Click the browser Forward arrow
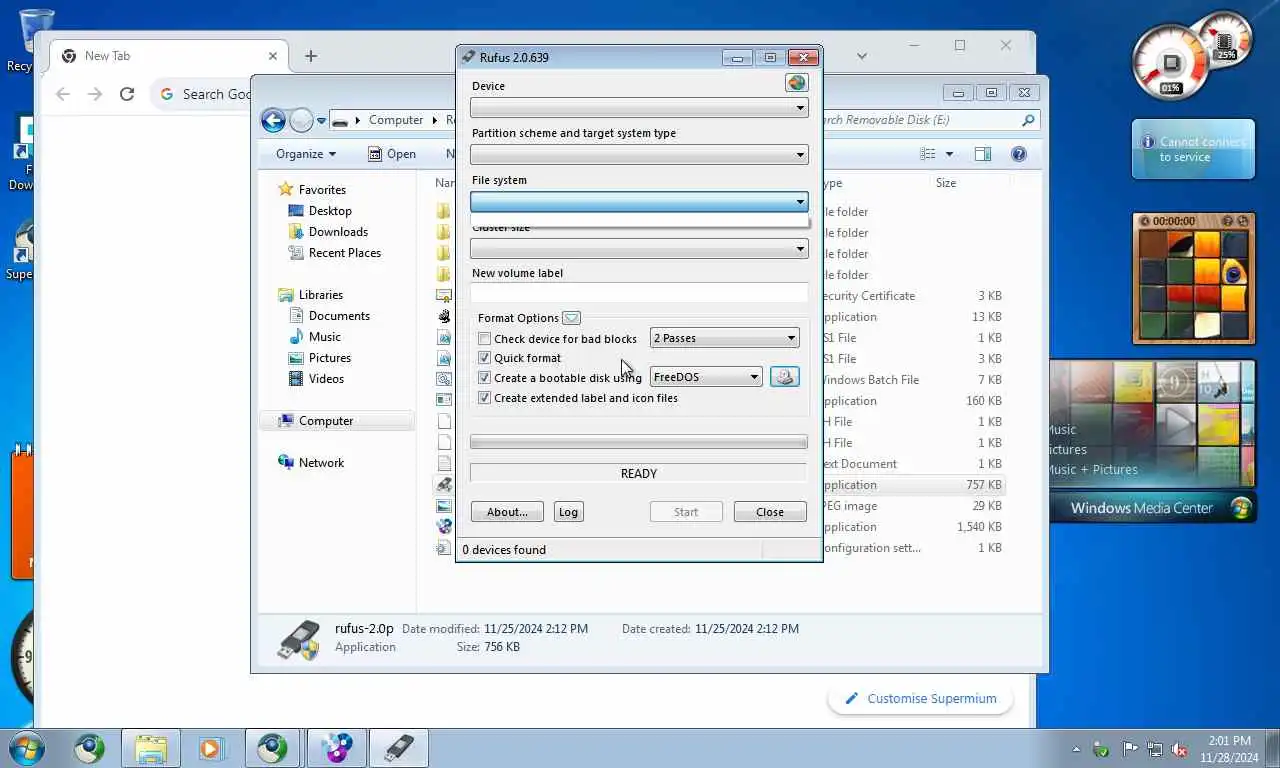Image resolution: width=1280 pixels, height=768 pixels. [x=95, y=94]
